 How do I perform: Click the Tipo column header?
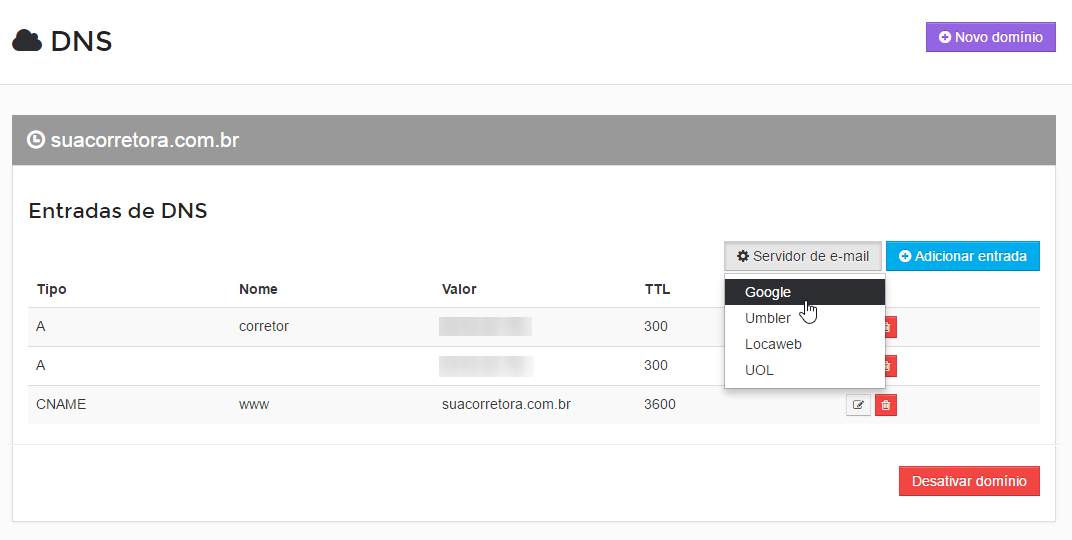point(51,289)
